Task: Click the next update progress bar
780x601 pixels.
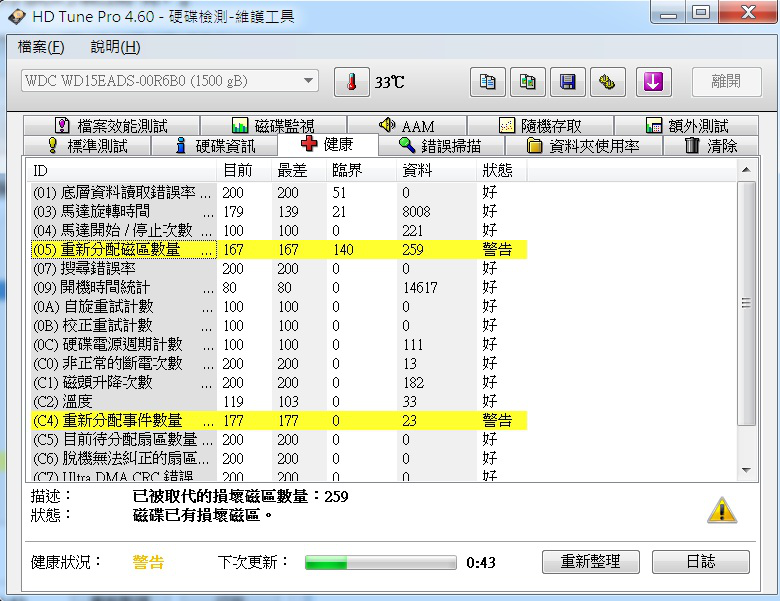Action: coord(381,563)
